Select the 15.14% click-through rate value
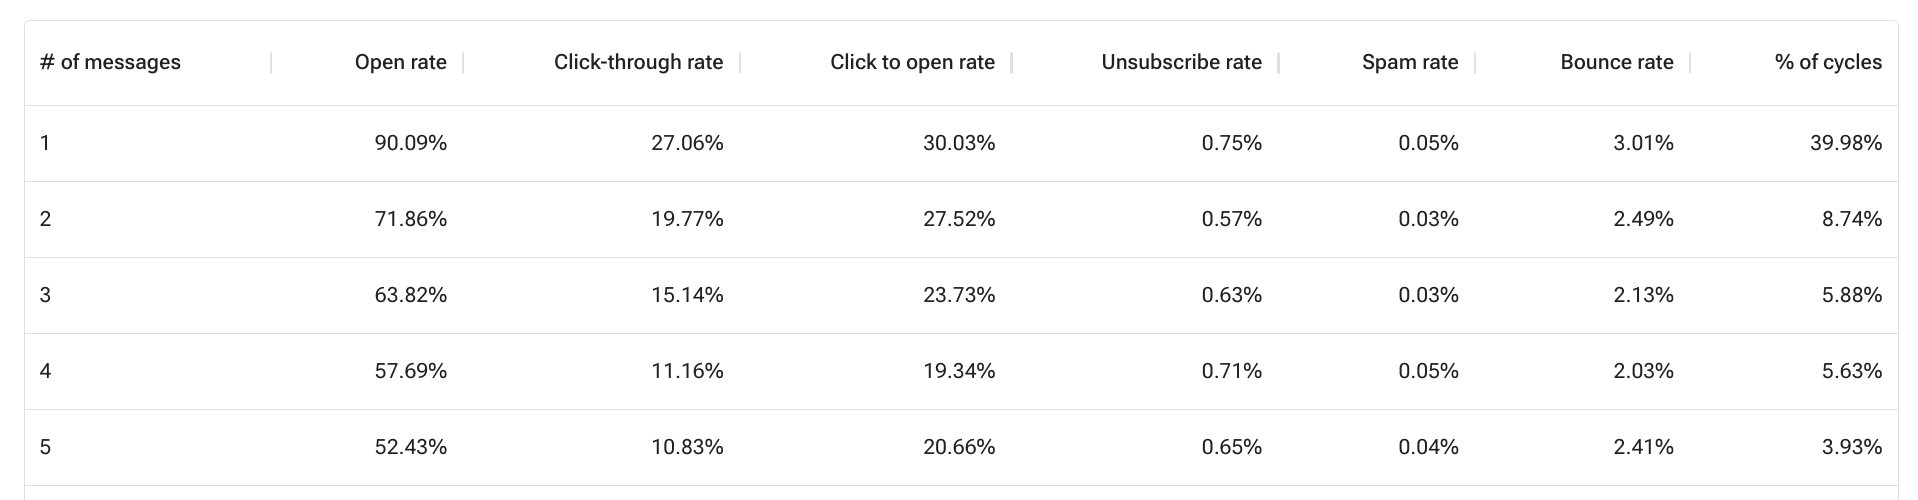The width and height of the screenshot is (1918, 500). (687, 295)
